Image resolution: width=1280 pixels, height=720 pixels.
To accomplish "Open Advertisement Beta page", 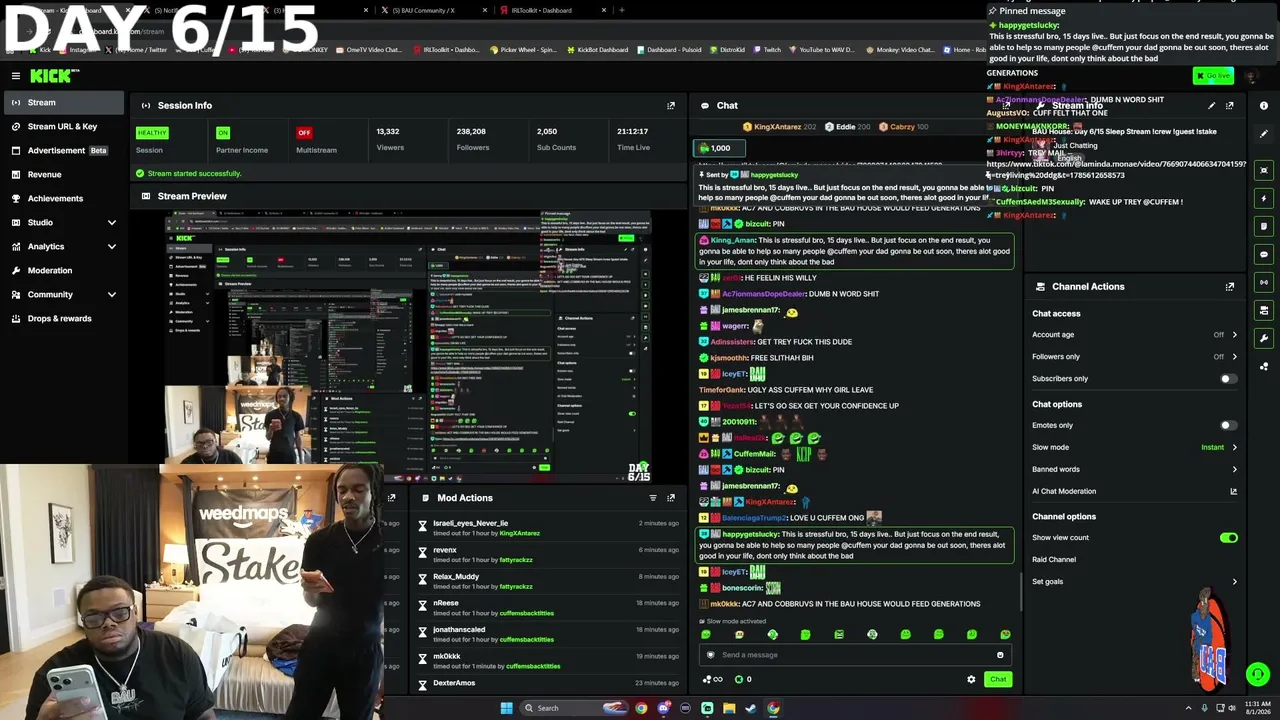I will pyautogui.click(x=62, y=150).
